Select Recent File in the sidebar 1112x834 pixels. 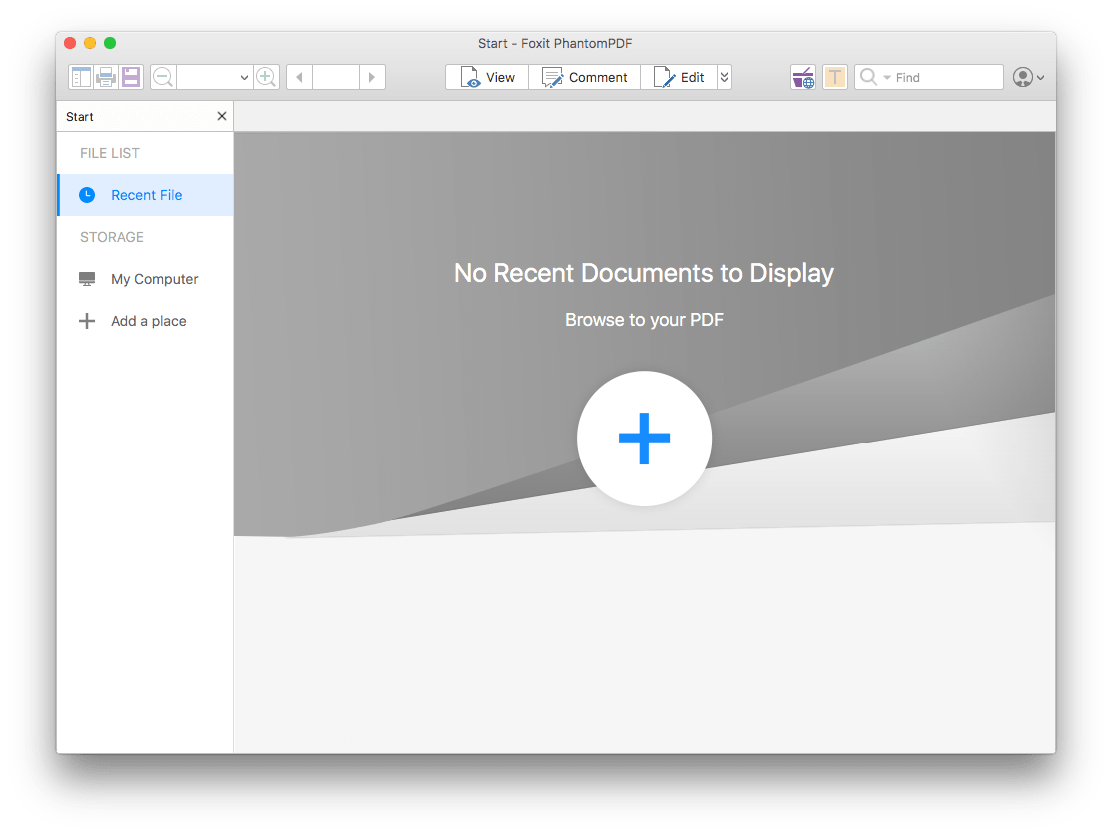click(146, 195)
